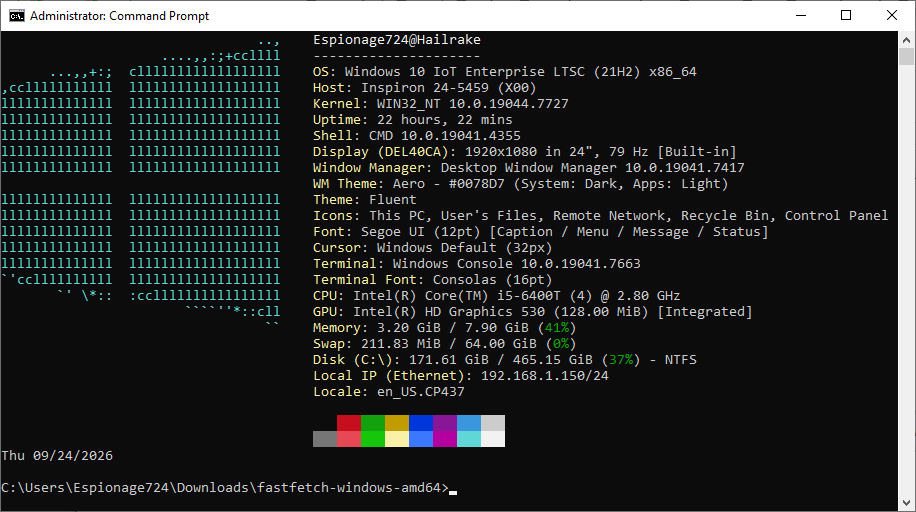Click the pale yellow color block in bottom row

click(x=397, y=439)
